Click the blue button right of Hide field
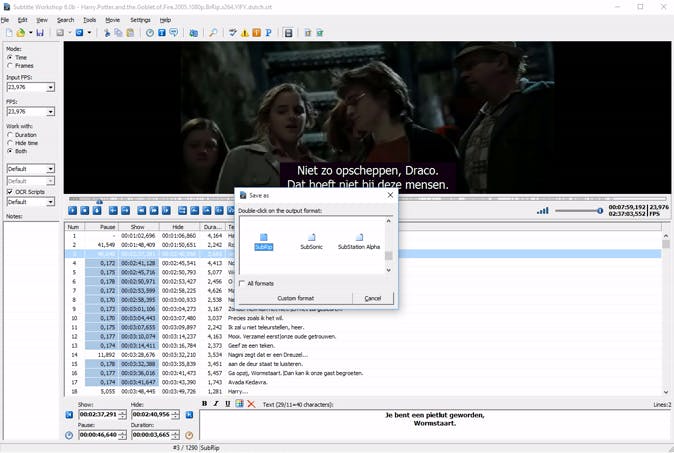674x453 pixels. point(189,415)
